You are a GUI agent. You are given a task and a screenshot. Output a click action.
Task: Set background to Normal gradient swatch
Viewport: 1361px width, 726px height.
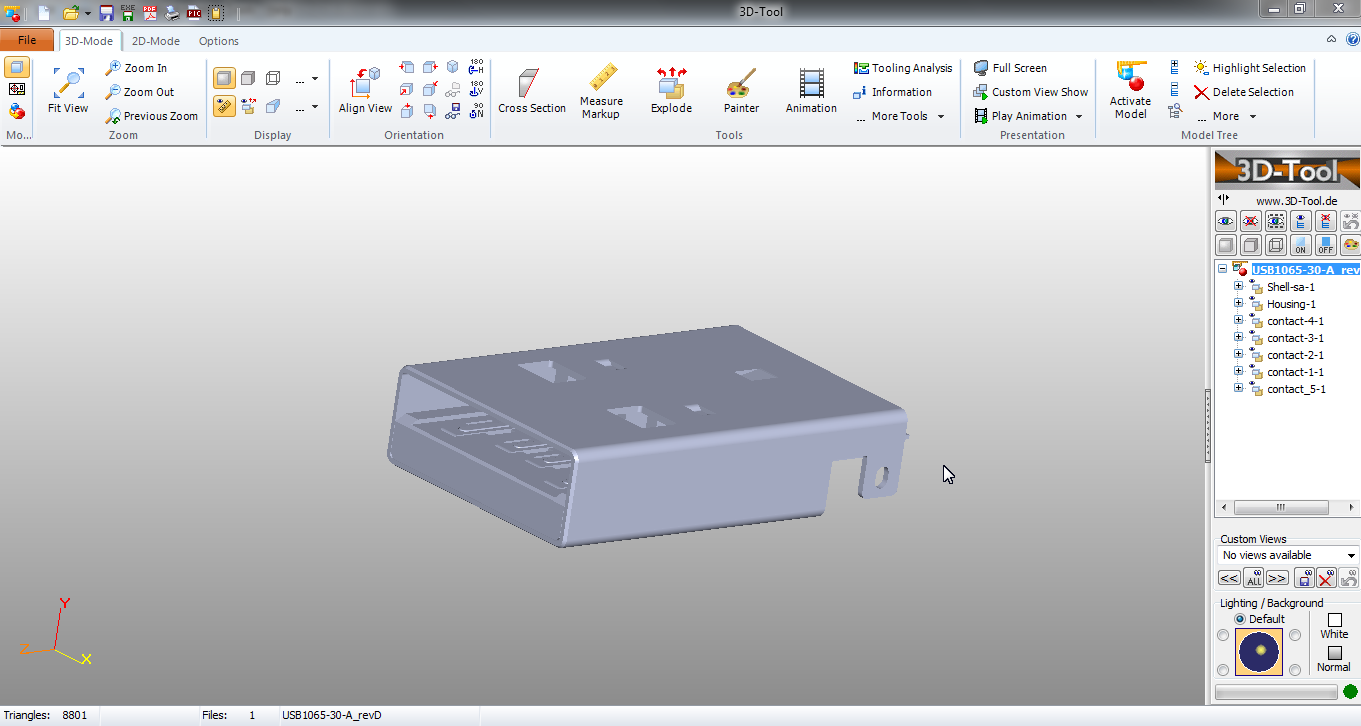1334,653
